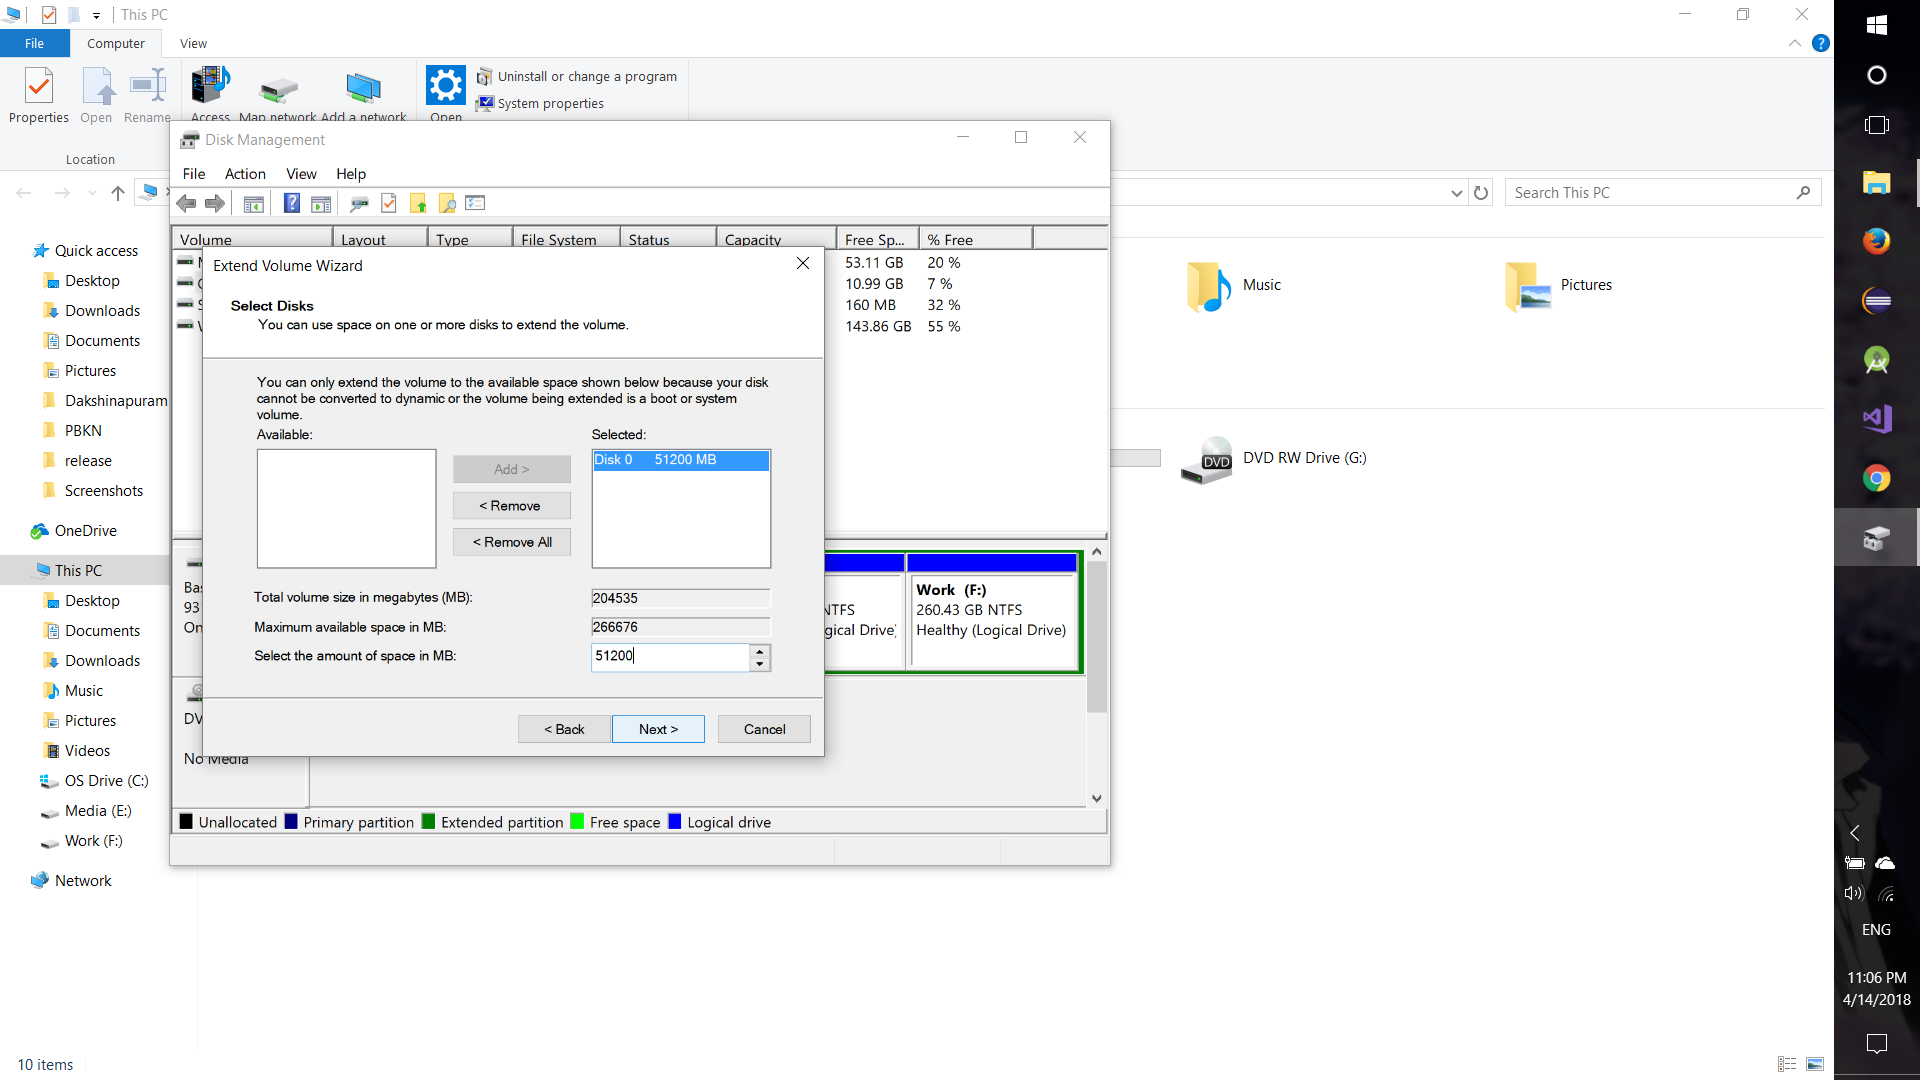Click the Select amount of space field
Screen dimensions: 1920x1080
tap(670, 656)
